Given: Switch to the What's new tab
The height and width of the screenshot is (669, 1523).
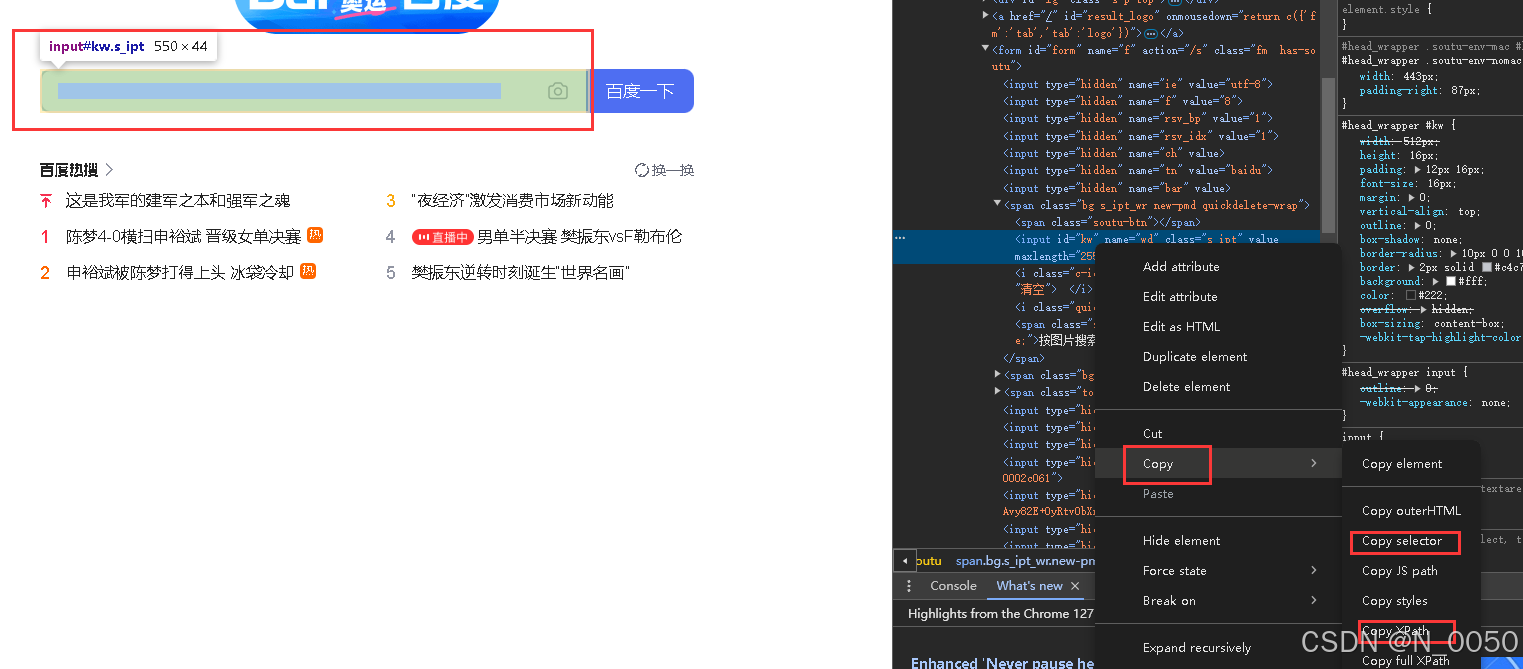Looking at the screenshot, I should click(1029, 586).
